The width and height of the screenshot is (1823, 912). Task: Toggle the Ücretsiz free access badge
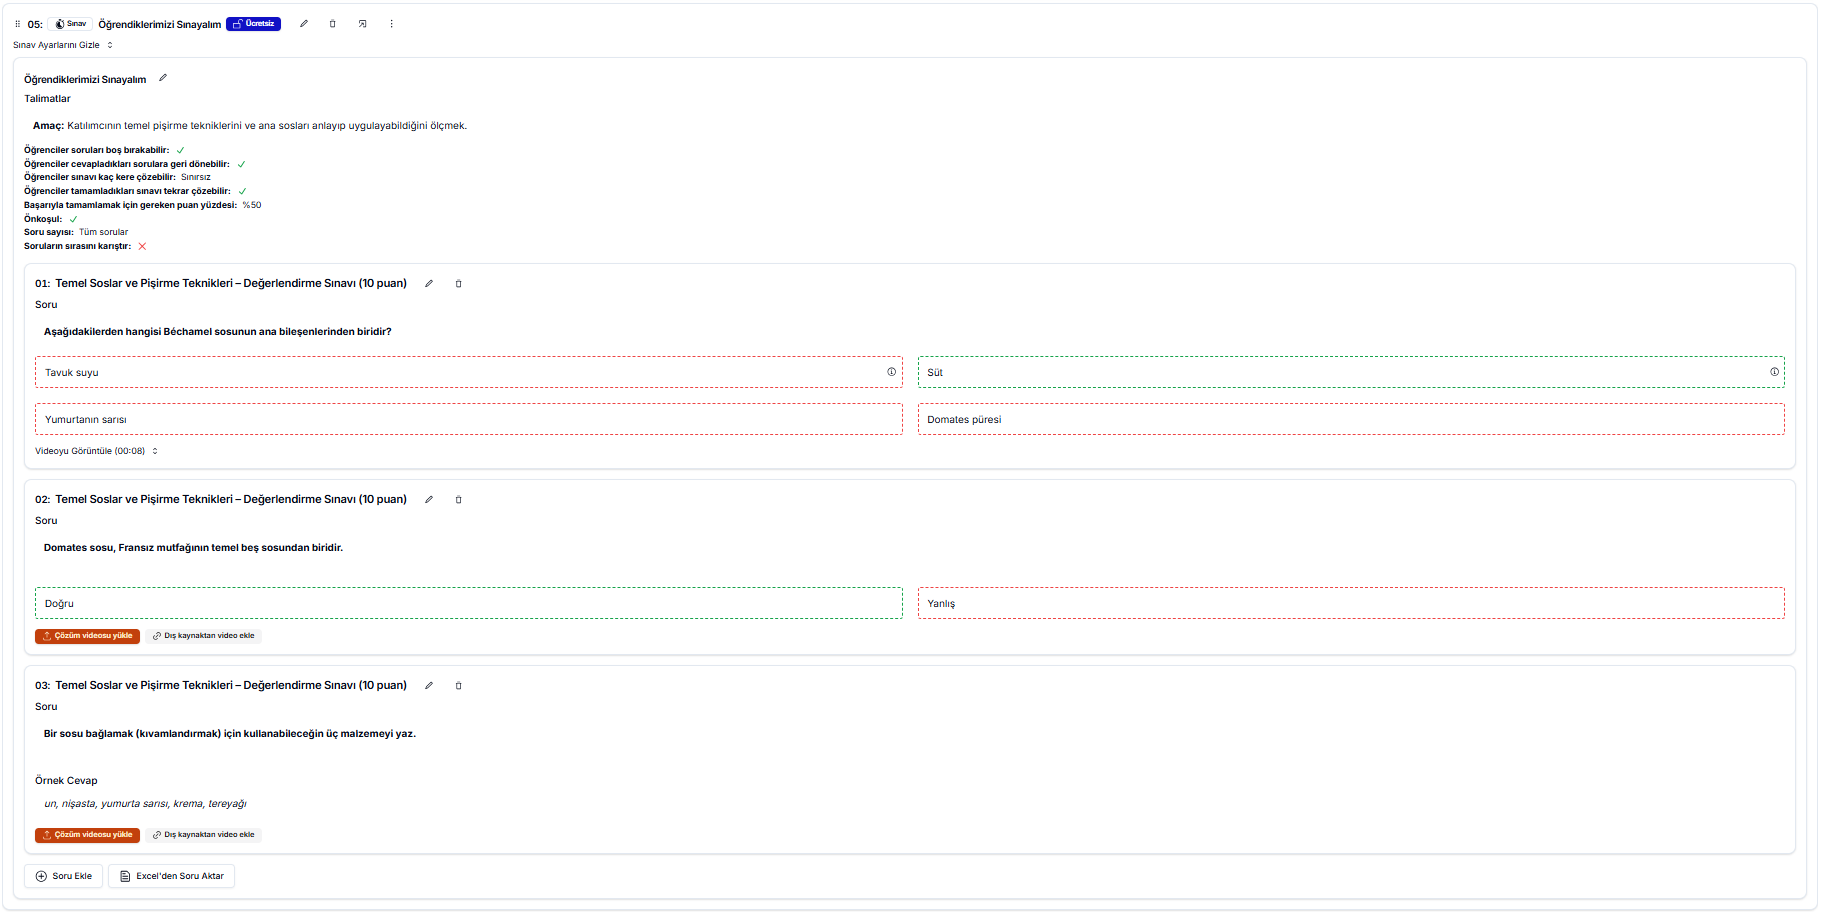(253, 24)
